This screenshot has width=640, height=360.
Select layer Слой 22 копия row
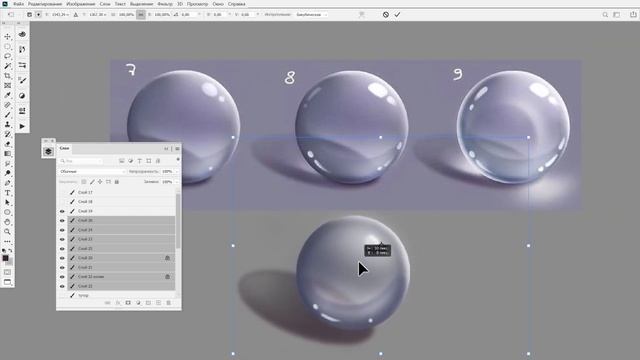[121, 277]
